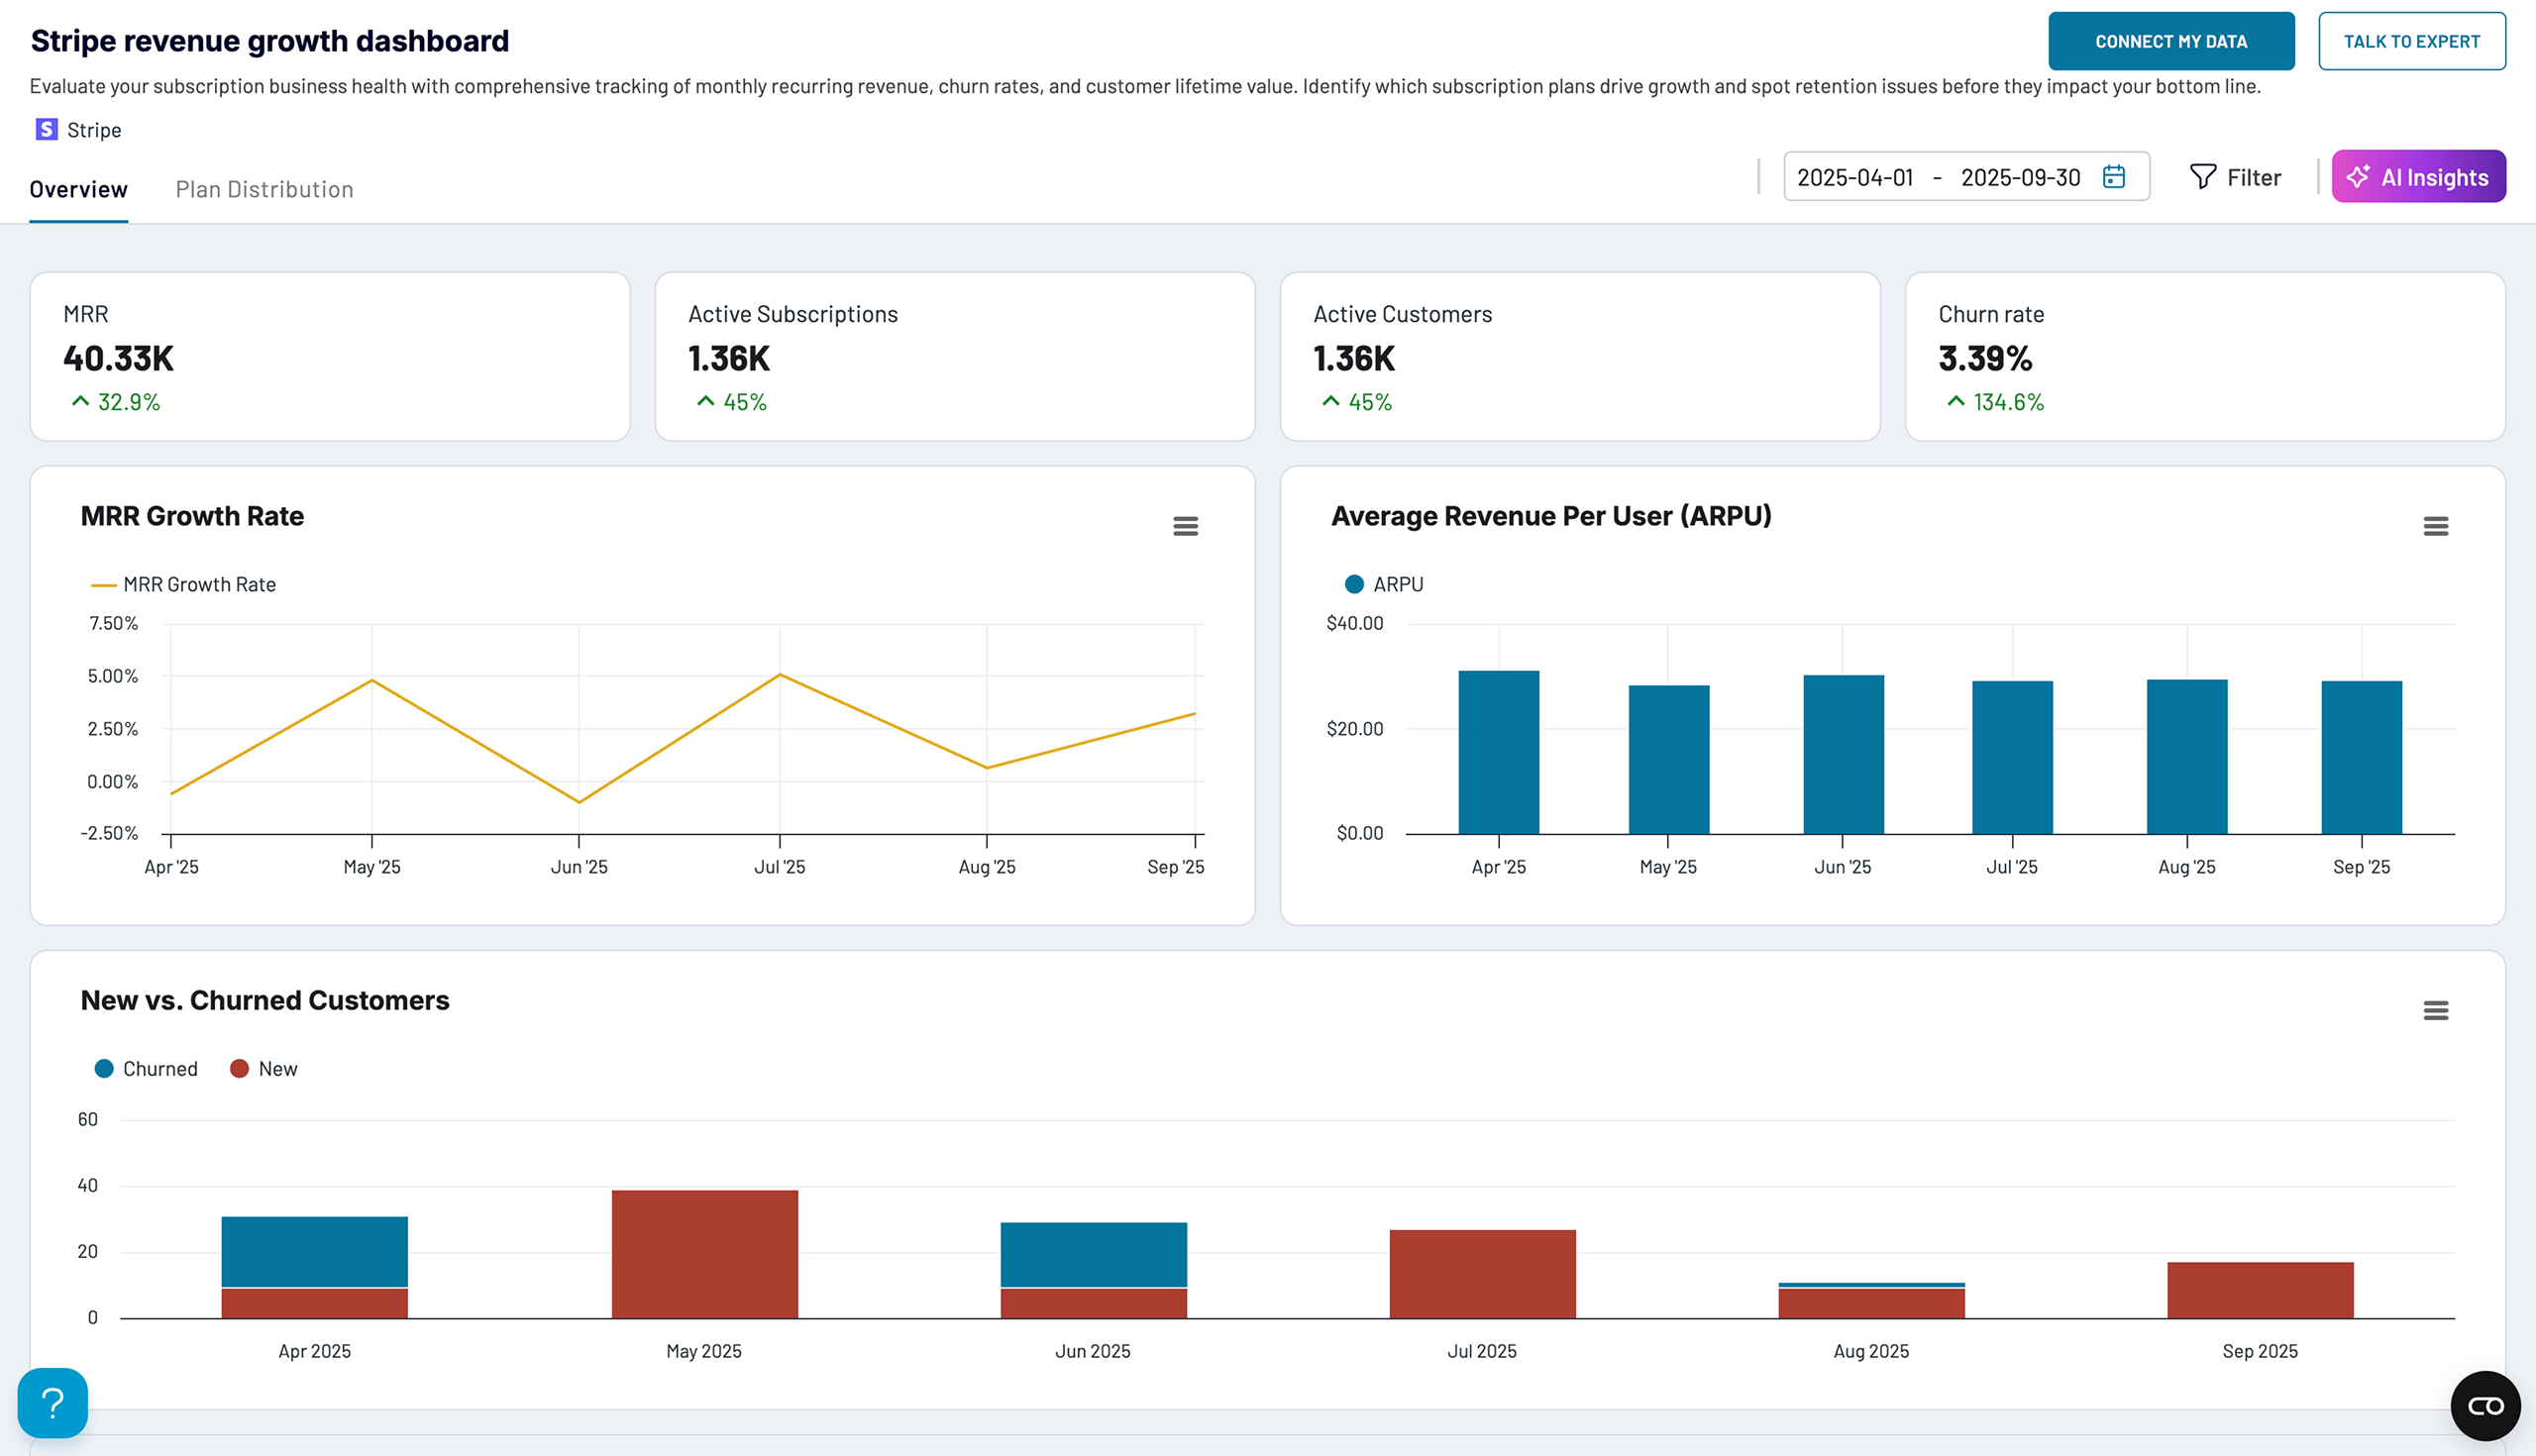2536x1456 pixels.
Task: Click the calendar icon in date range
Action: point(2113,177)
